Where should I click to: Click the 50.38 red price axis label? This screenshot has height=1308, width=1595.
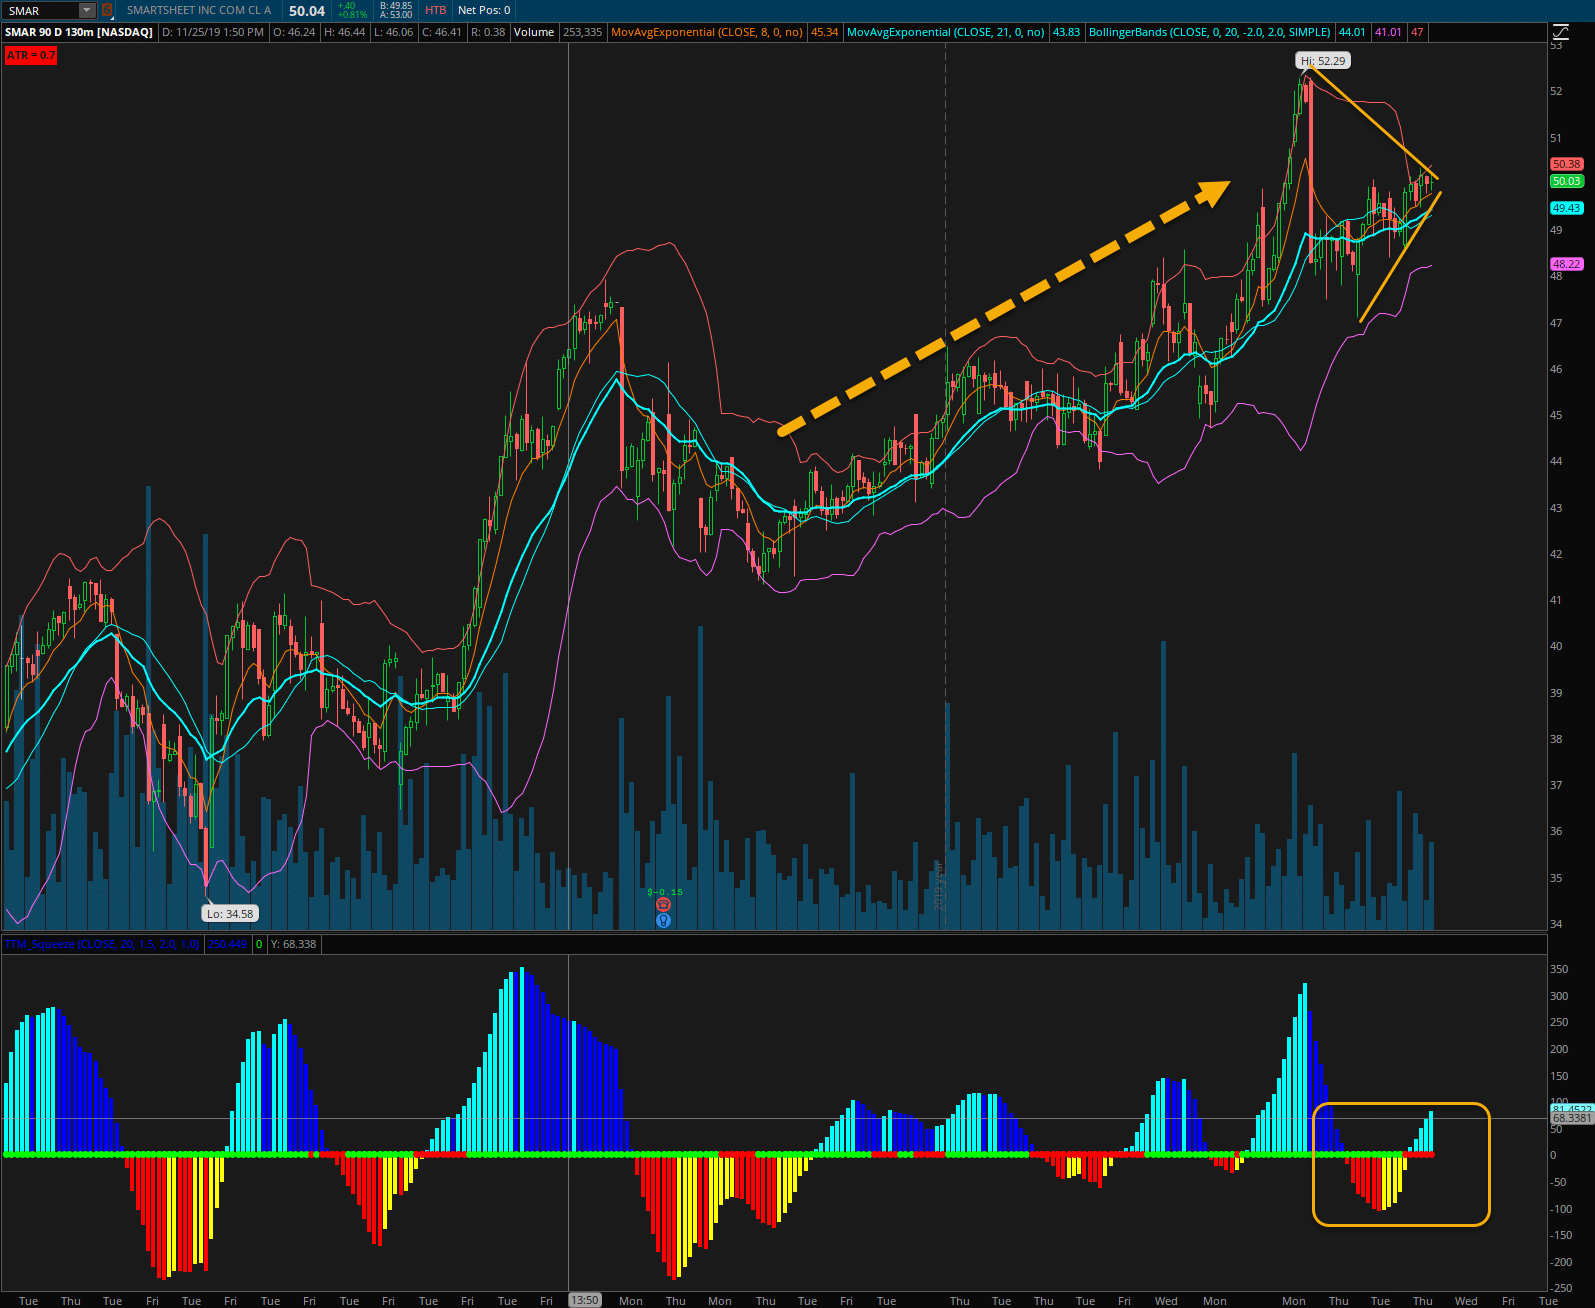[1567, 164]
